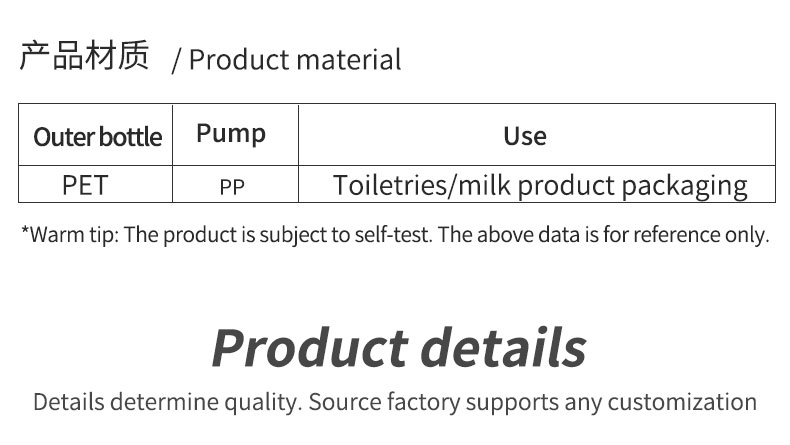Click the word "customization" in the subtitle
The width and height of the screenshot is (790, 445).
682,402
